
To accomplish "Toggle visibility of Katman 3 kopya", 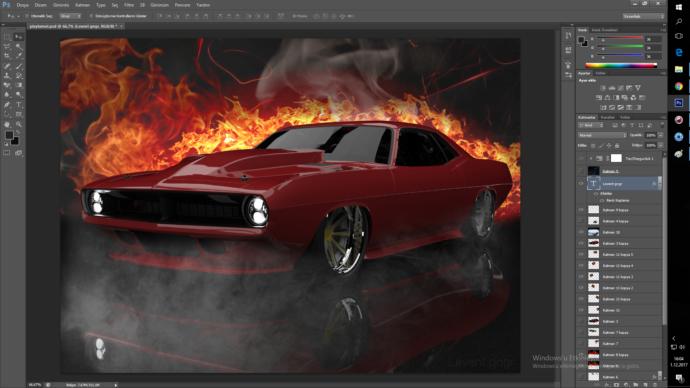I will coord(581,243).
